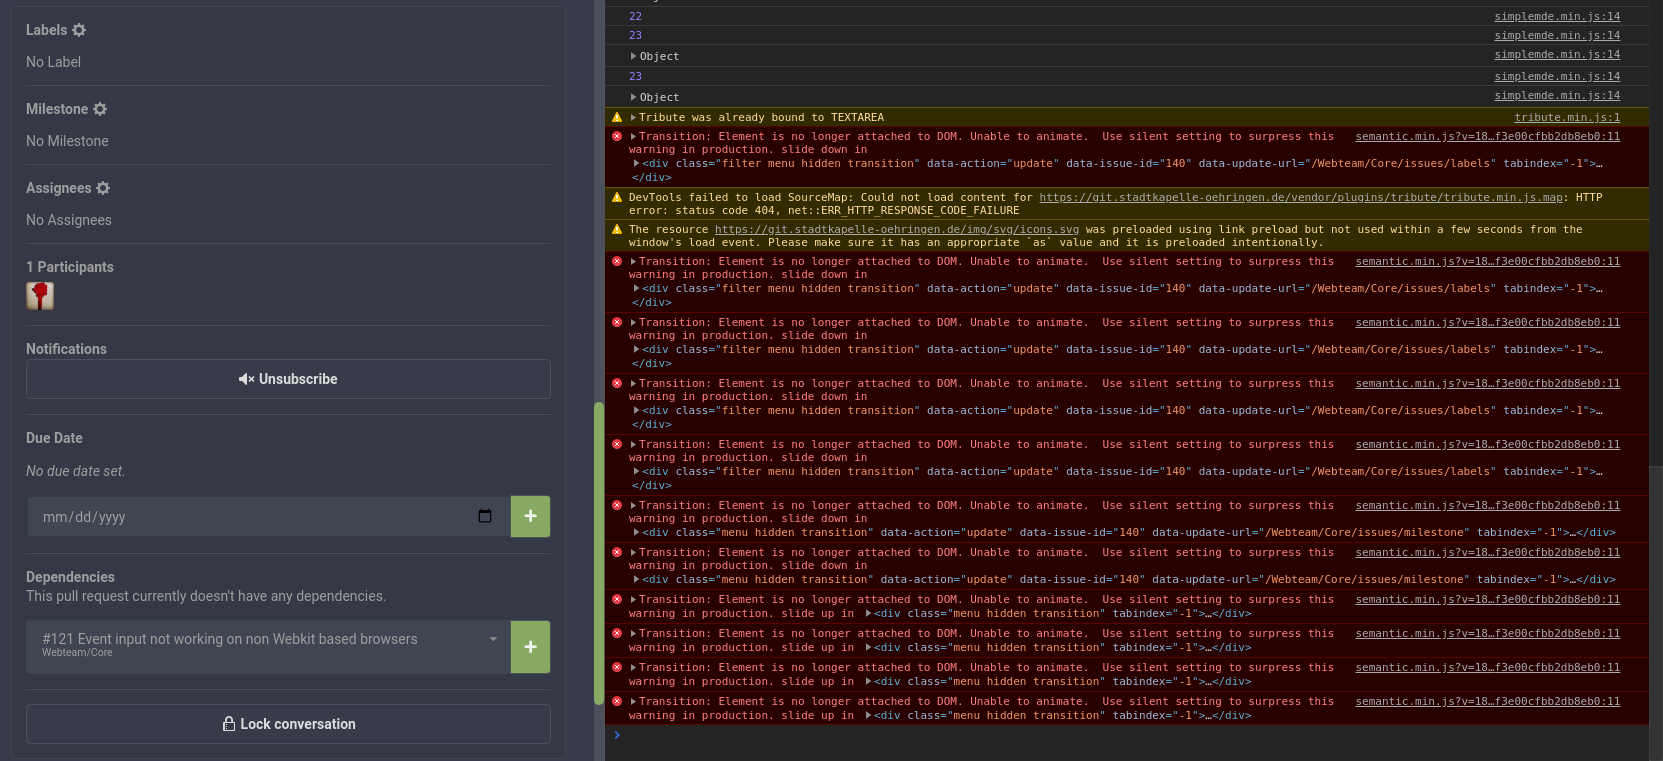The image size is (1663, 761).
Task: Click the '1 Participants' heading
Action: pyautogui.click(x=70, y=267)
